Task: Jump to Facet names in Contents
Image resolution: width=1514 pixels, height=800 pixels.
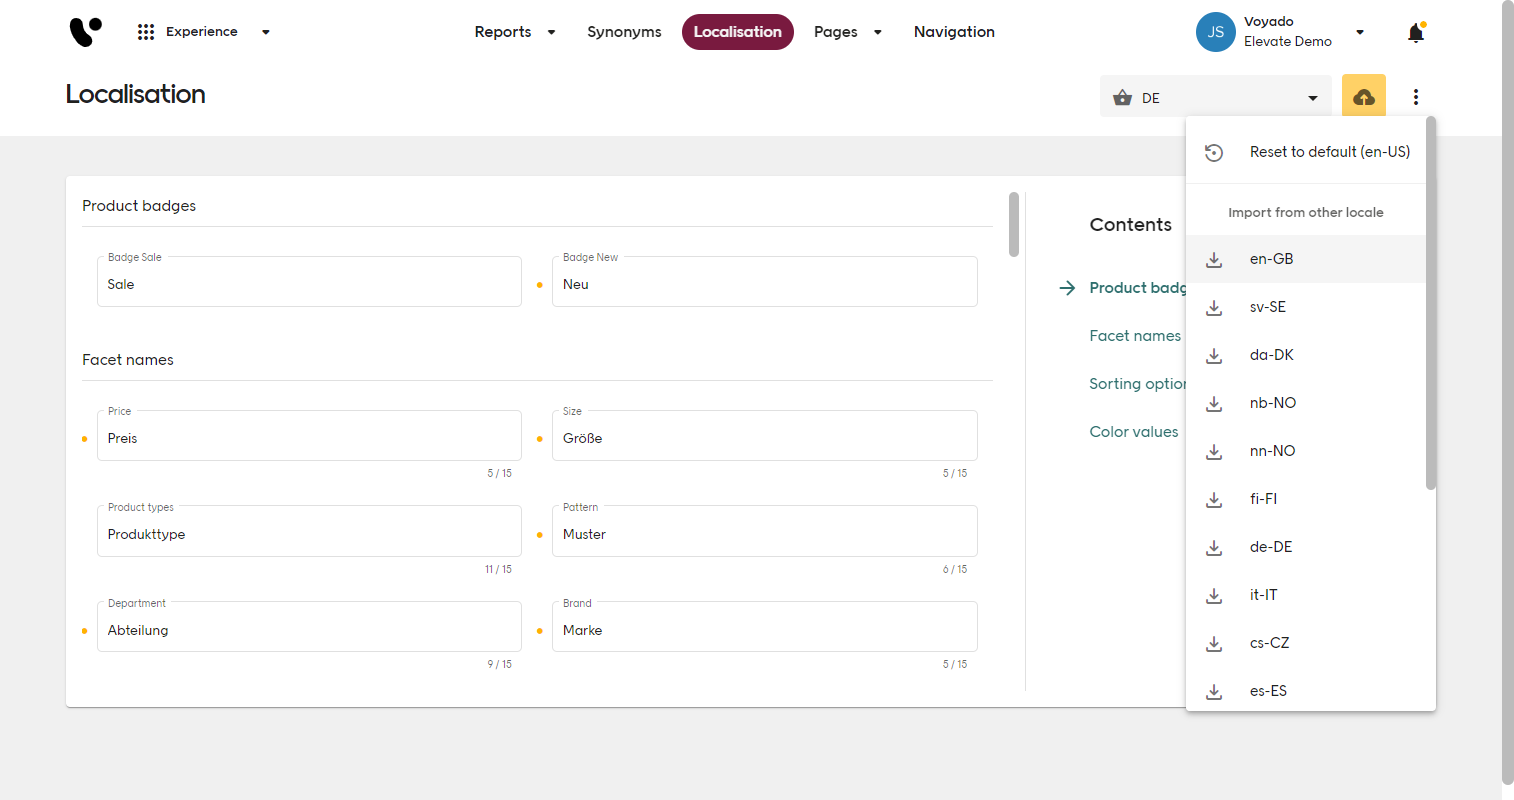Action: 1135,336
